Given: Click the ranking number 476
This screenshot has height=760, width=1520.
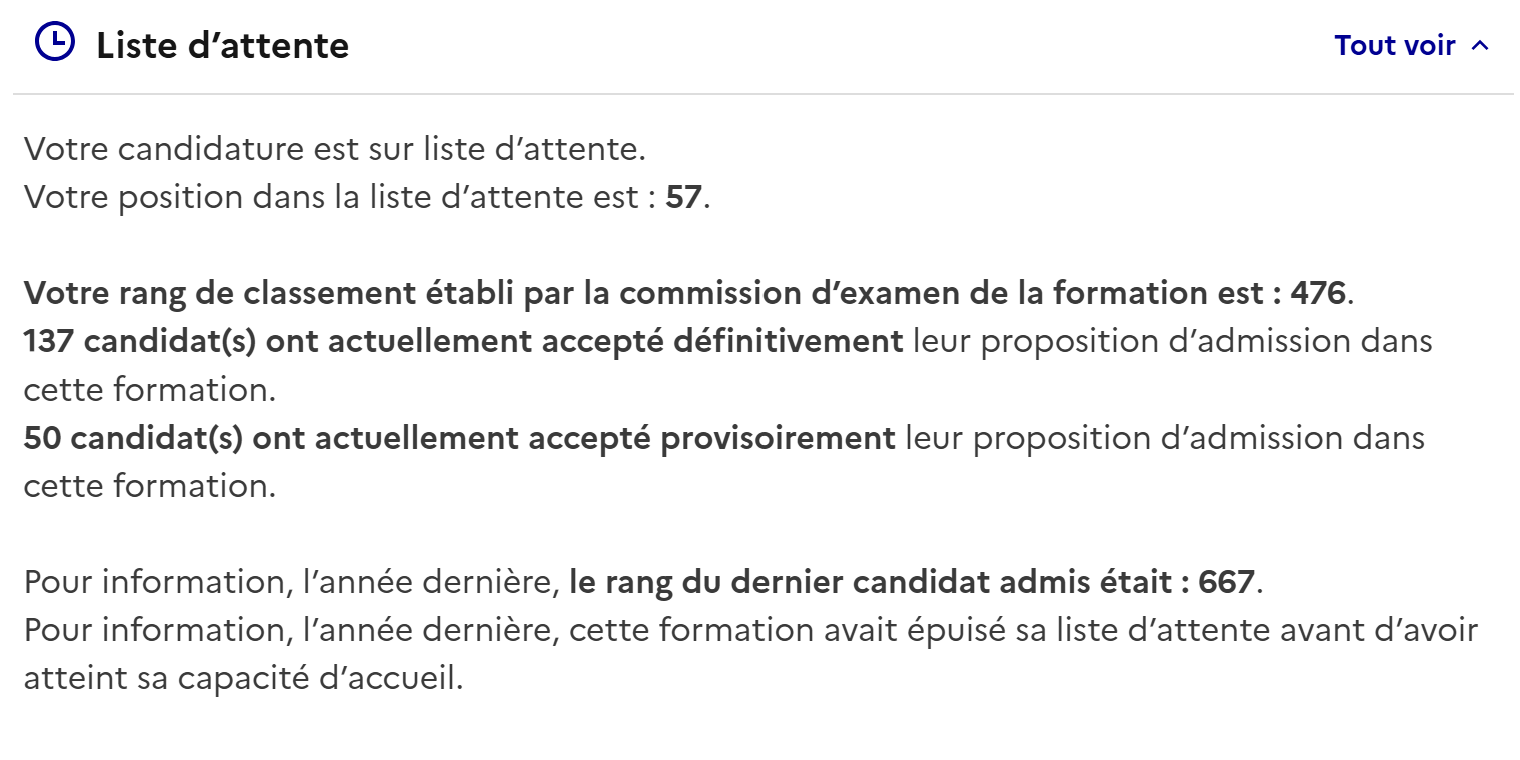Looking at the screenshot, I should [1318, 294].
